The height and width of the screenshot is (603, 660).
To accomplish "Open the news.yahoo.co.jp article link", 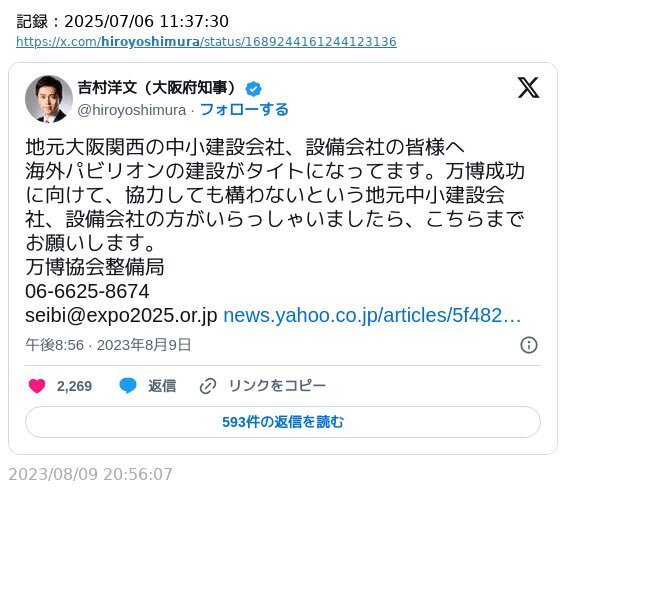I will [x=372, y=316].
